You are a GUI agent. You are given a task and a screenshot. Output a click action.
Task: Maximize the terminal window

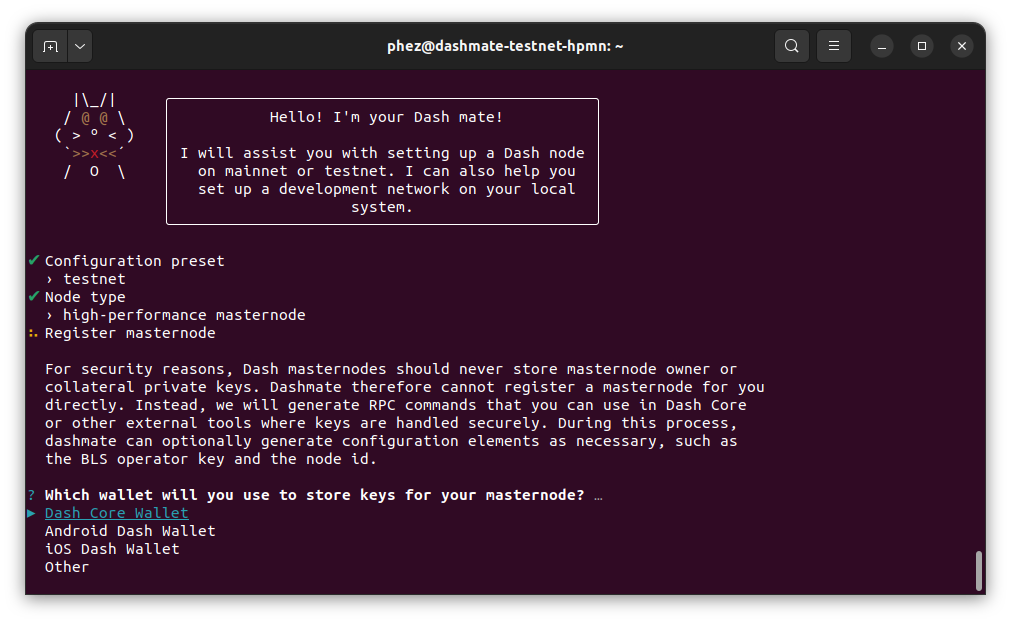tap(922, 46)
